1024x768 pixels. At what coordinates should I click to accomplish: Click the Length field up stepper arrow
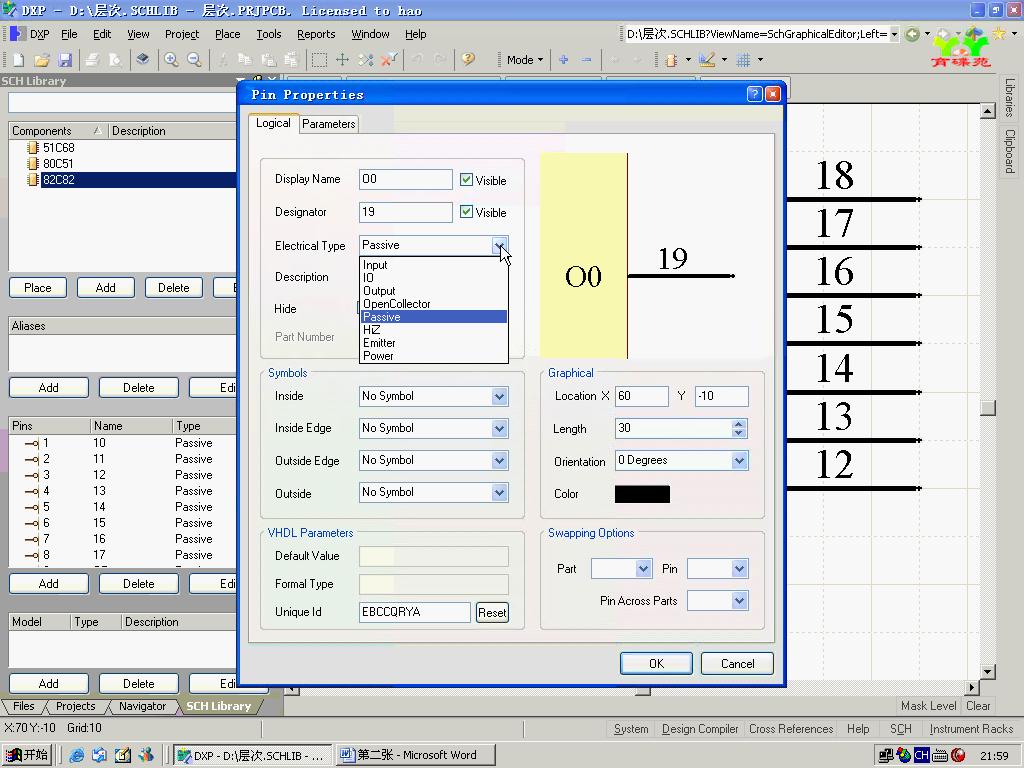click(739, 424)
